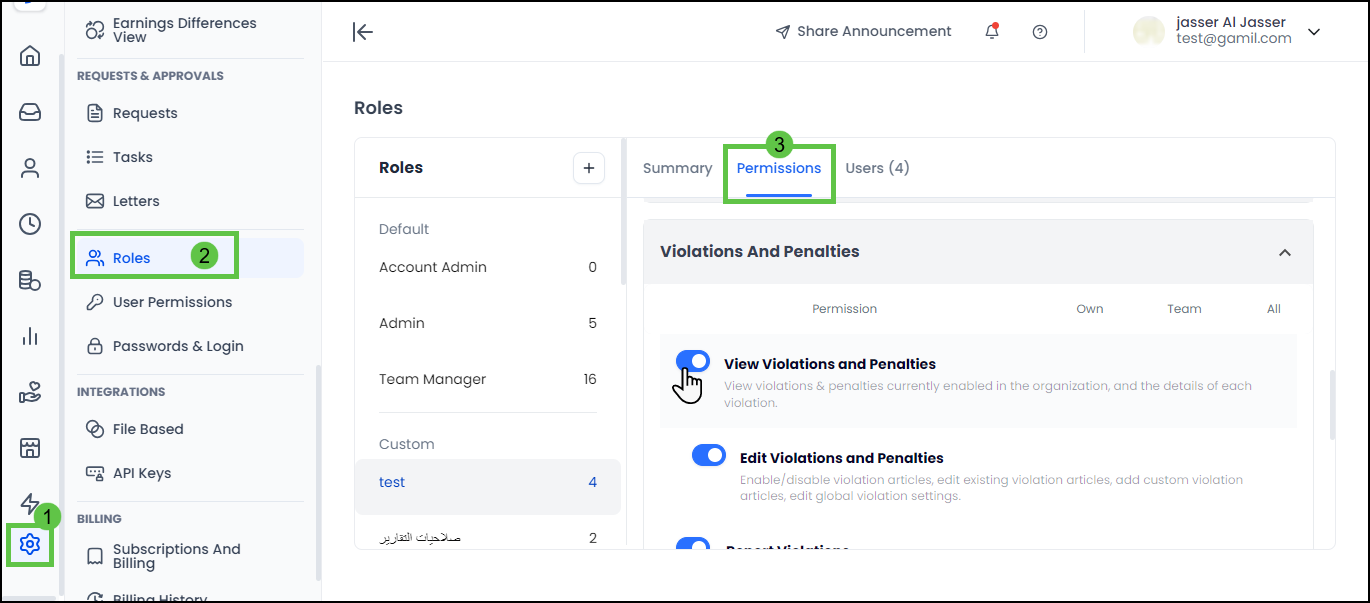1370x603 pixels.
Task: Click the permissions panel vertical scrollbar
Action: tap(1331, 405)
